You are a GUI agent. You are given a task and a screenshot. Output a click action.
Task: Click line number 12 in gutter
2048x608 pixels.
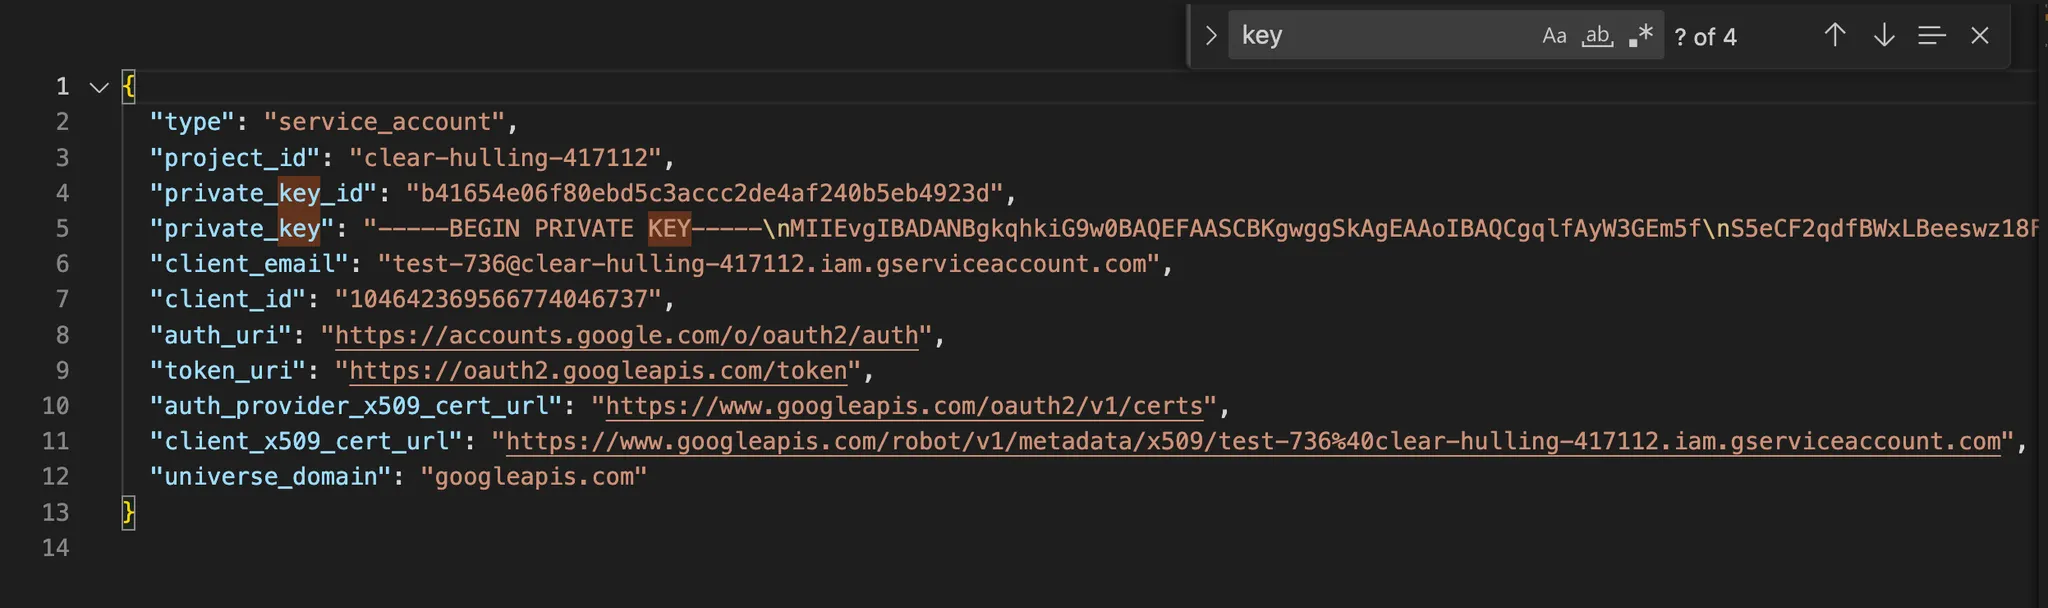click(56, 477)
